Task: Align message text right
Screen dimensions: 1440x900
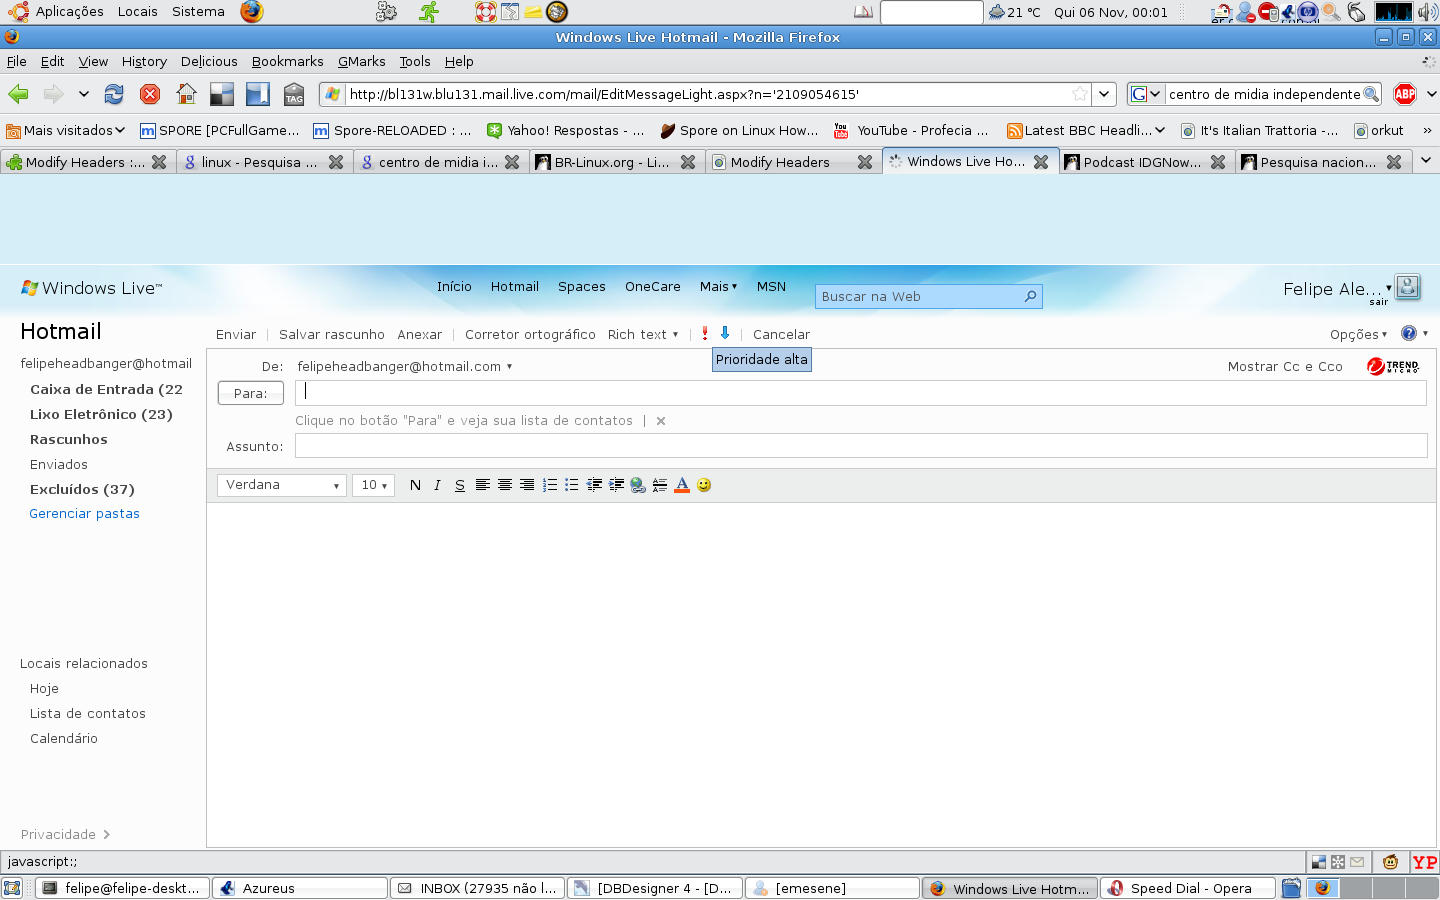Action: coord(527,485)
